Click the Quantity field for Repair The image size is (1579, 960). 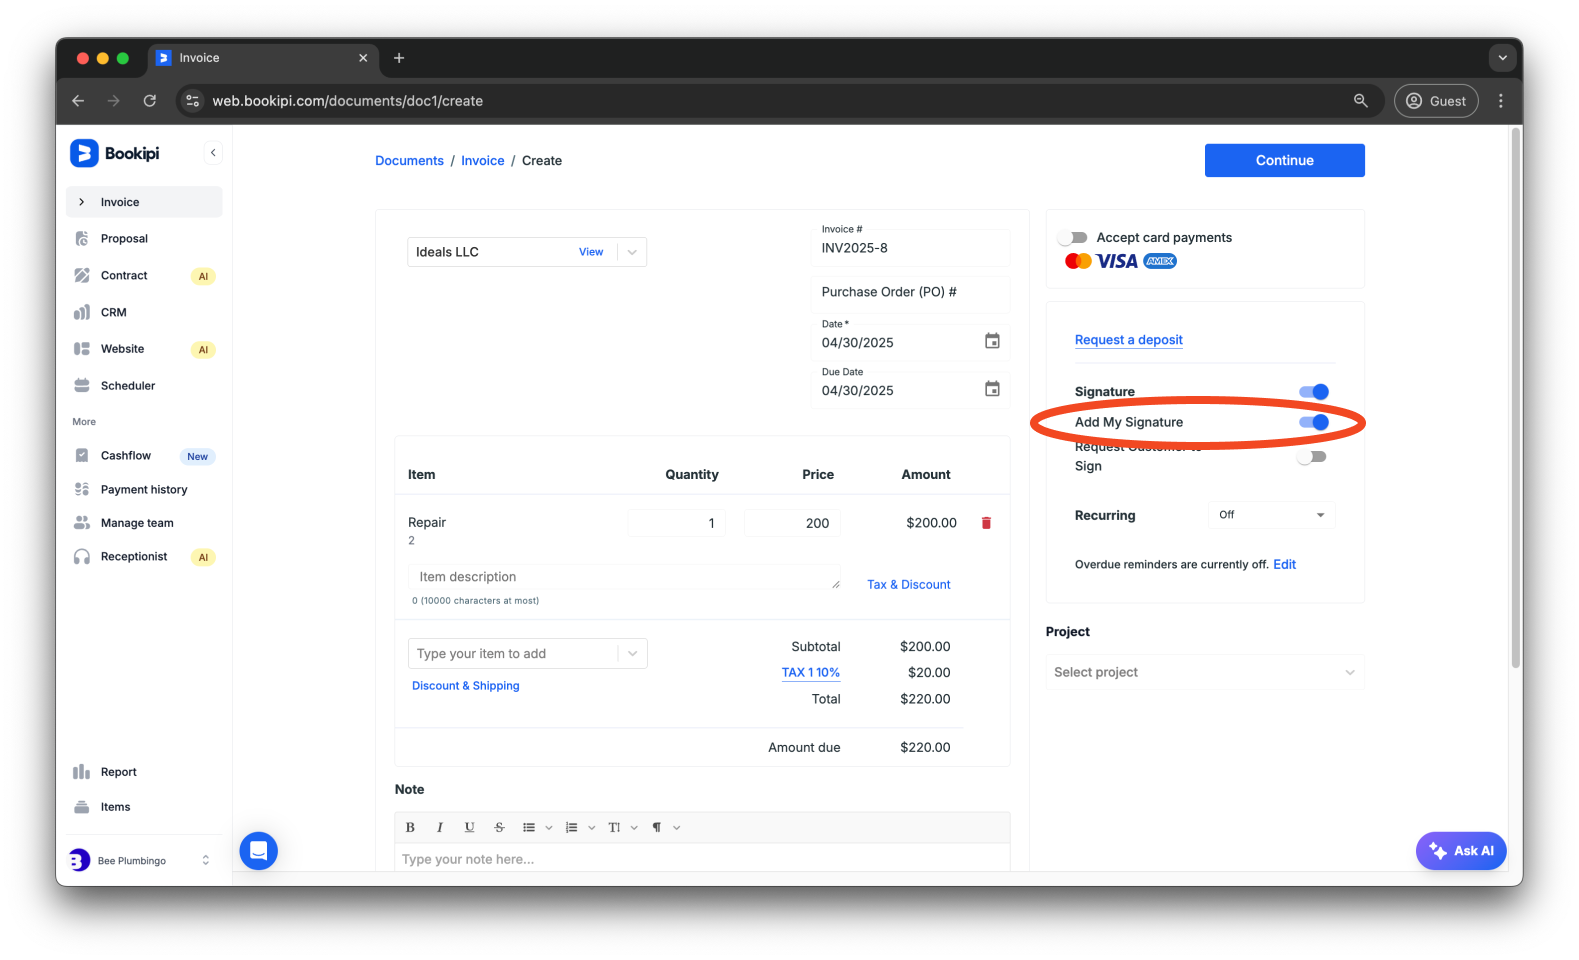pyautogui.click(x=677, y=523)
